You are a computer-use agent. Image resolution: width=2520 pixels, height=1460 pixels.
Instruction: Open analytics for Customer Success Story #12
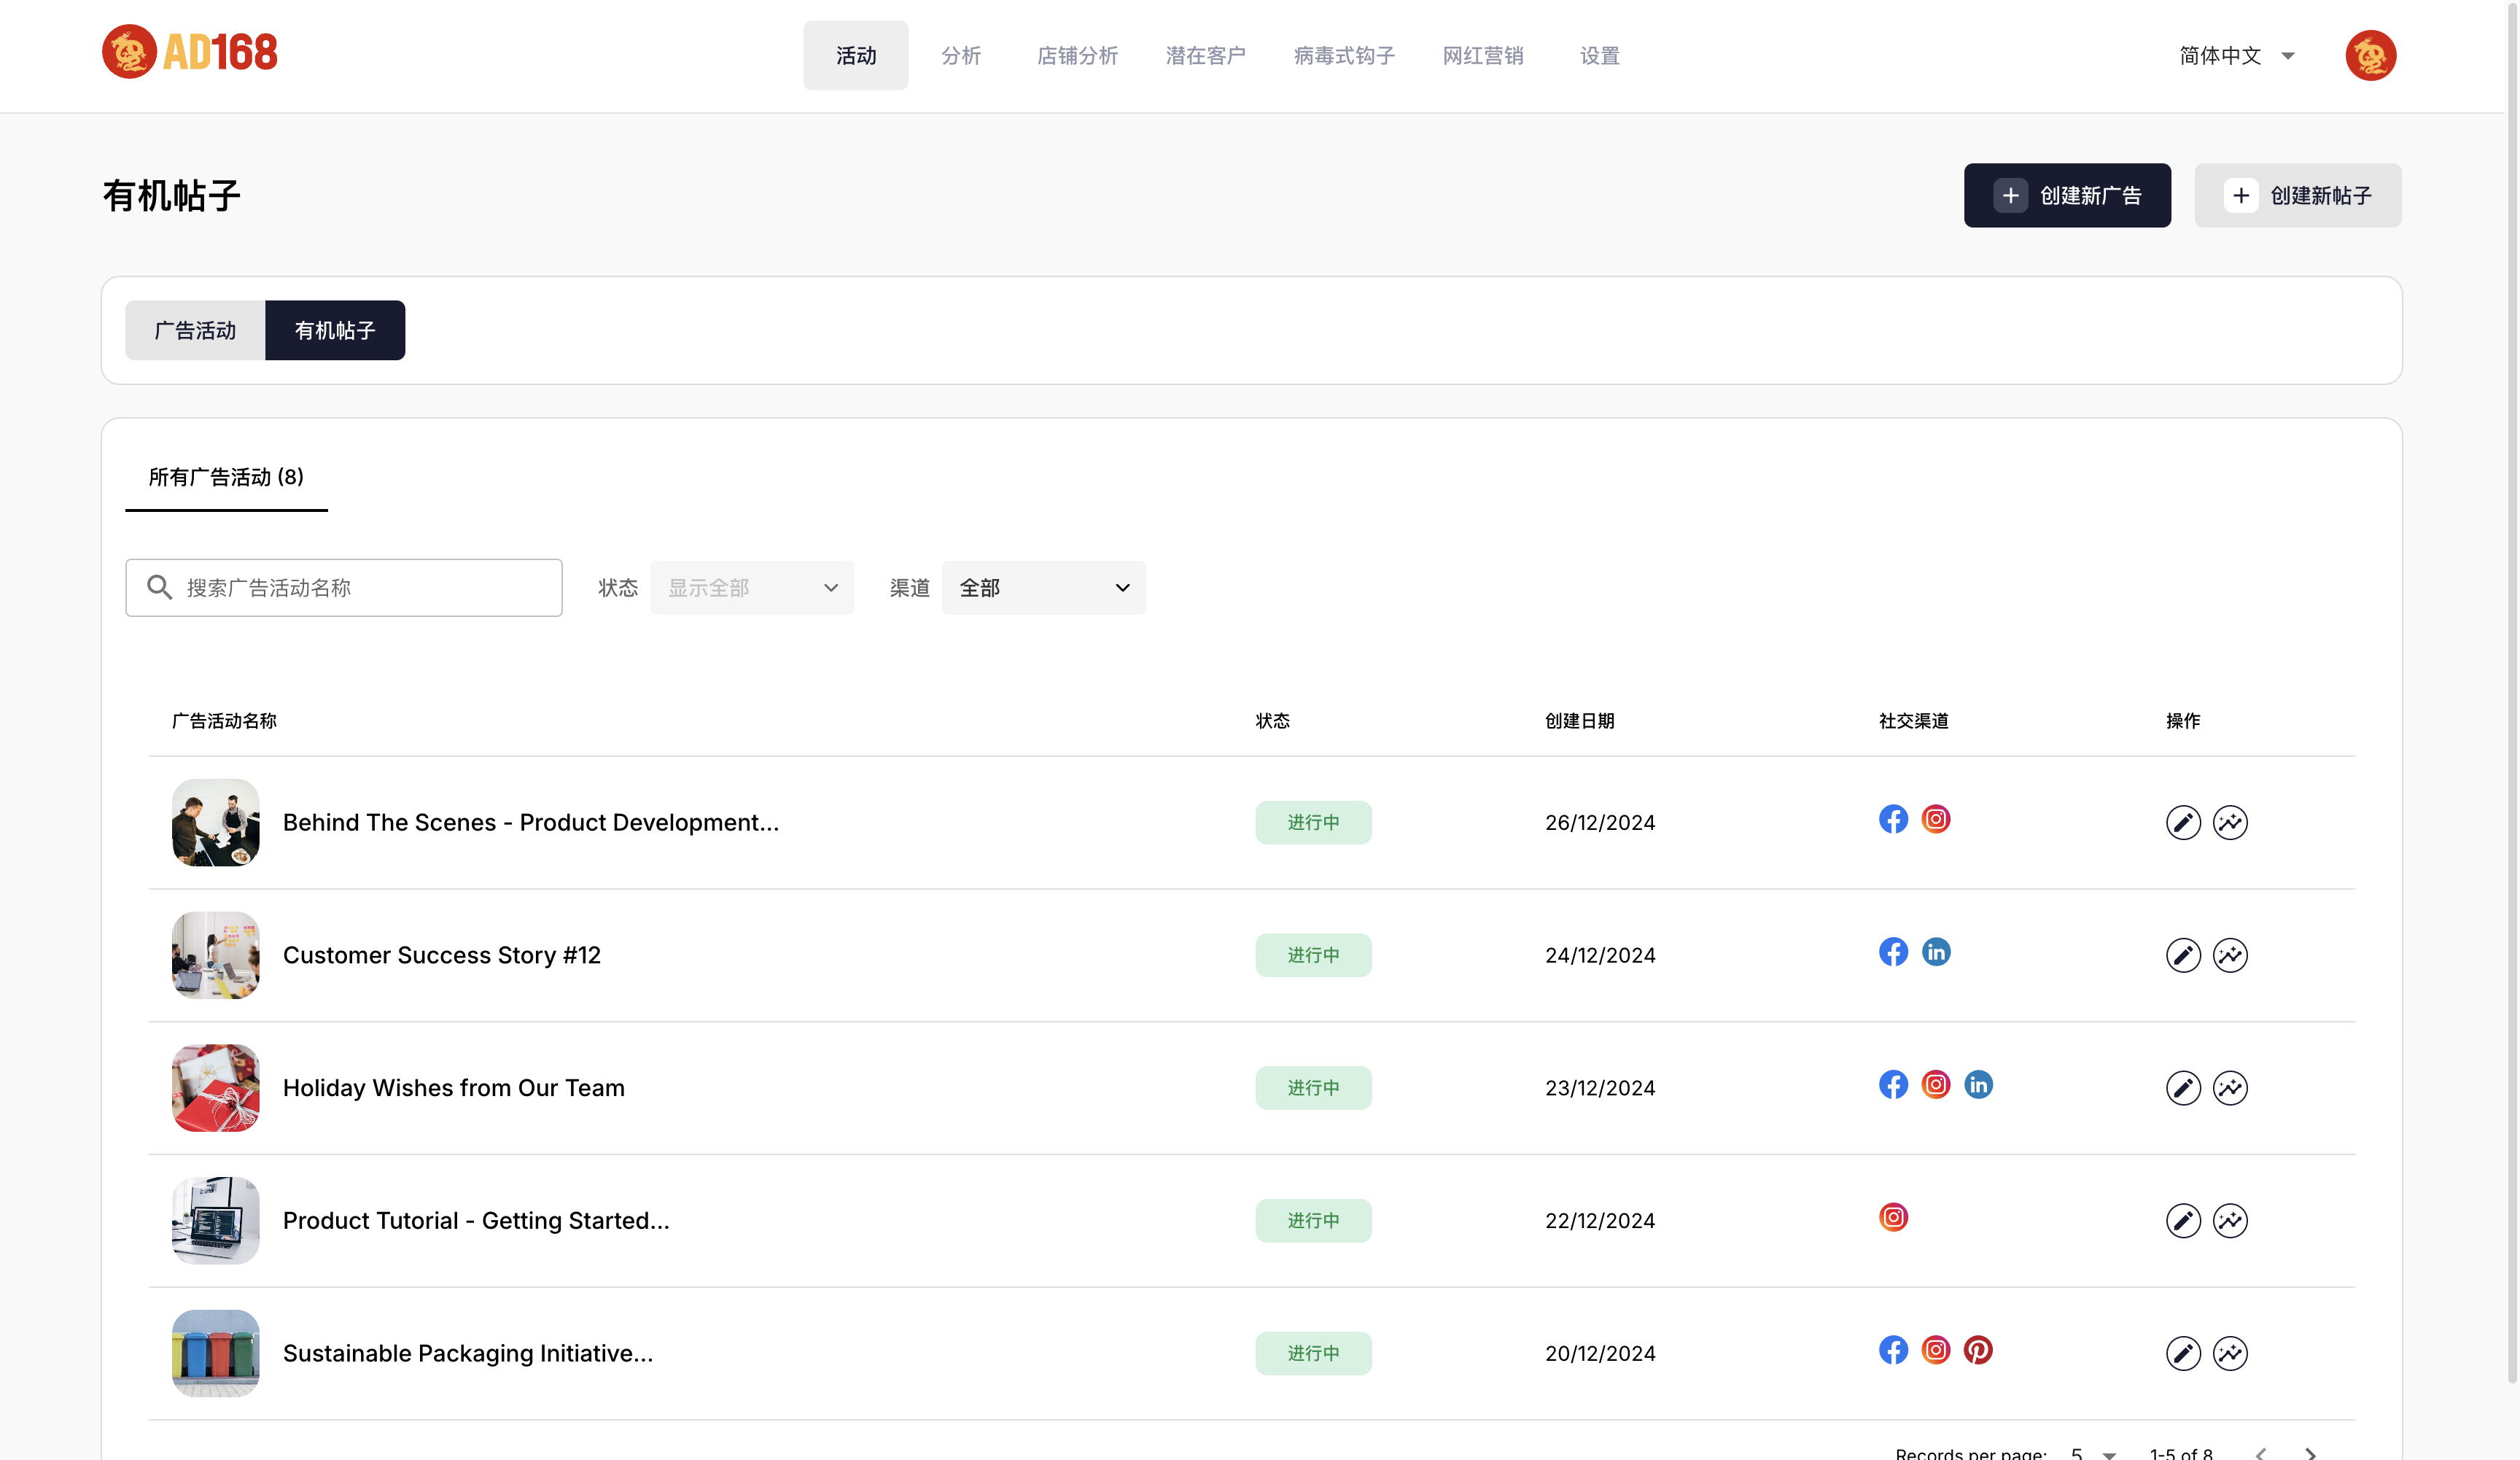2230,955
